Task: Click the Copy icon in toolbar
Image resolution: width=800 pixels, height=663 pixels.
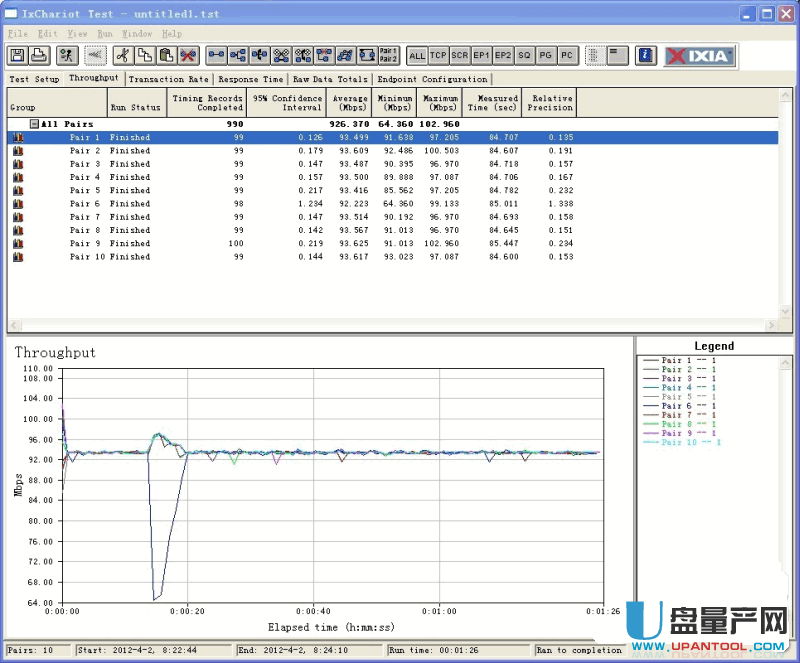Action: click(145, 56)
